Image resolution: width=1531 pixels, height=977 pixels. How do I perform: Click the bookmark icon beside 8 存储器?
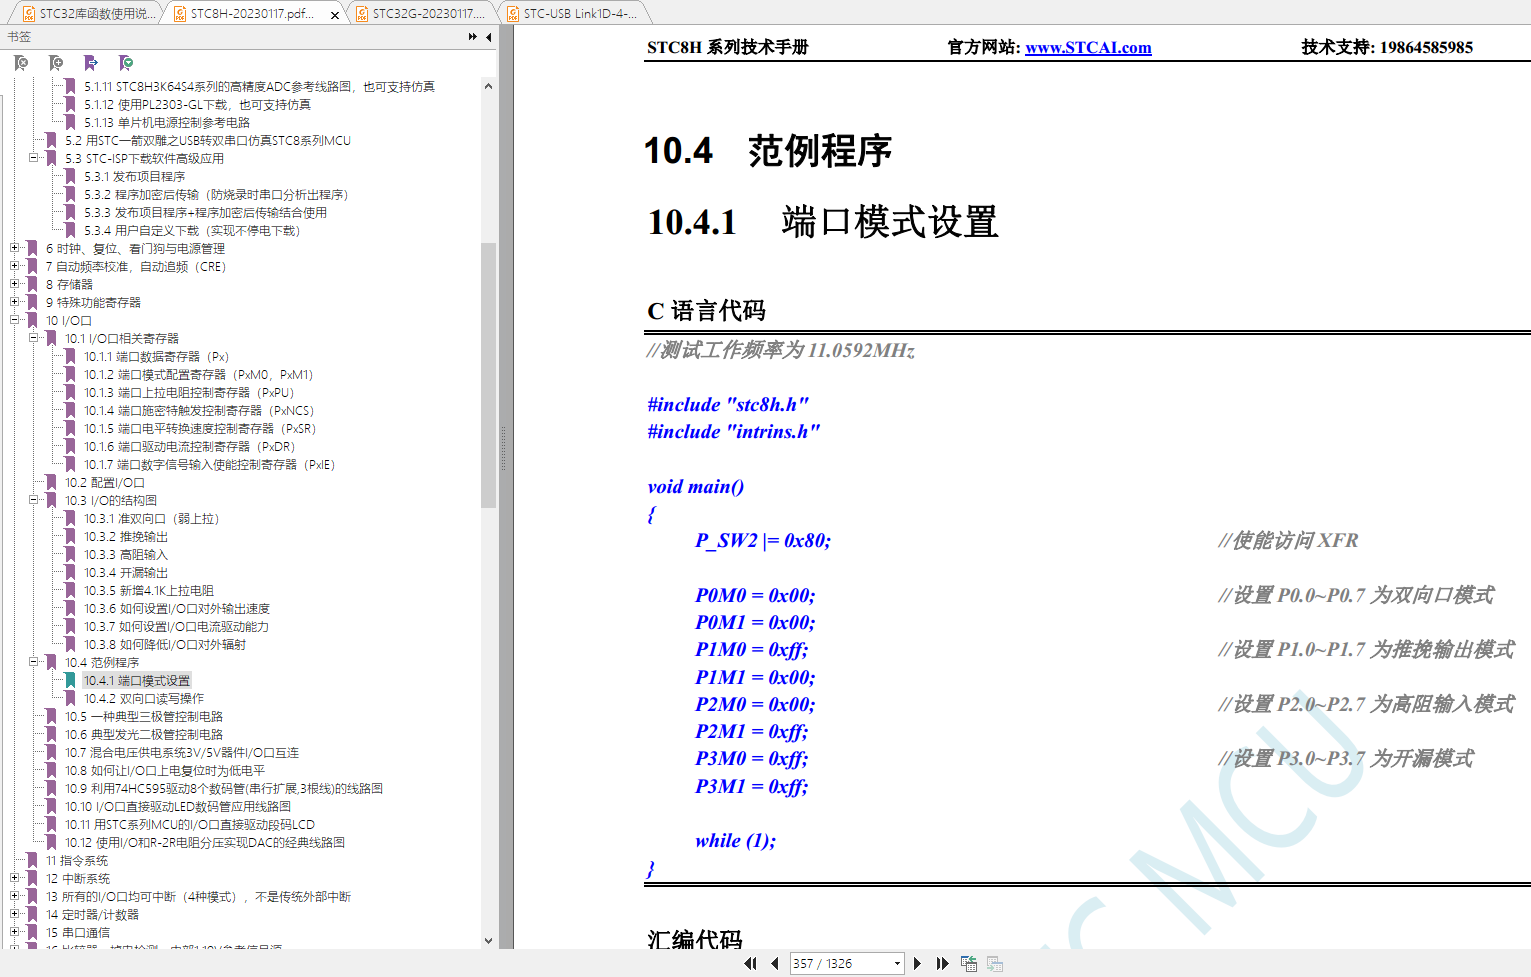33,284
